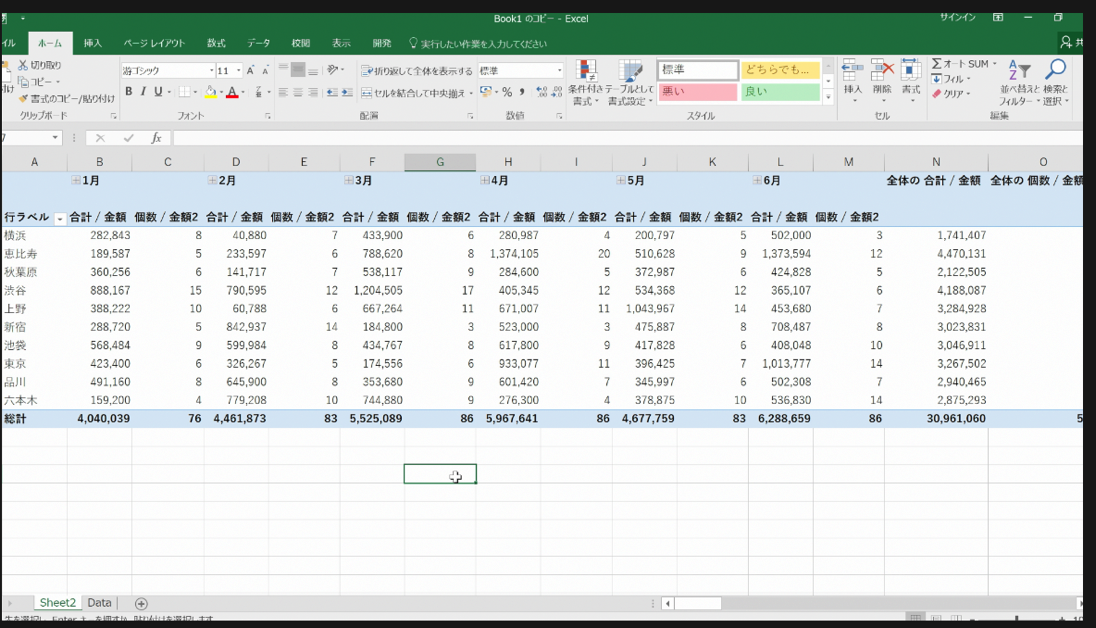Image resolution: width=1096 pixels, height=628 pixels.
Task: Switch to the 数式 (Formulas) tab
Action: point(216,43)
